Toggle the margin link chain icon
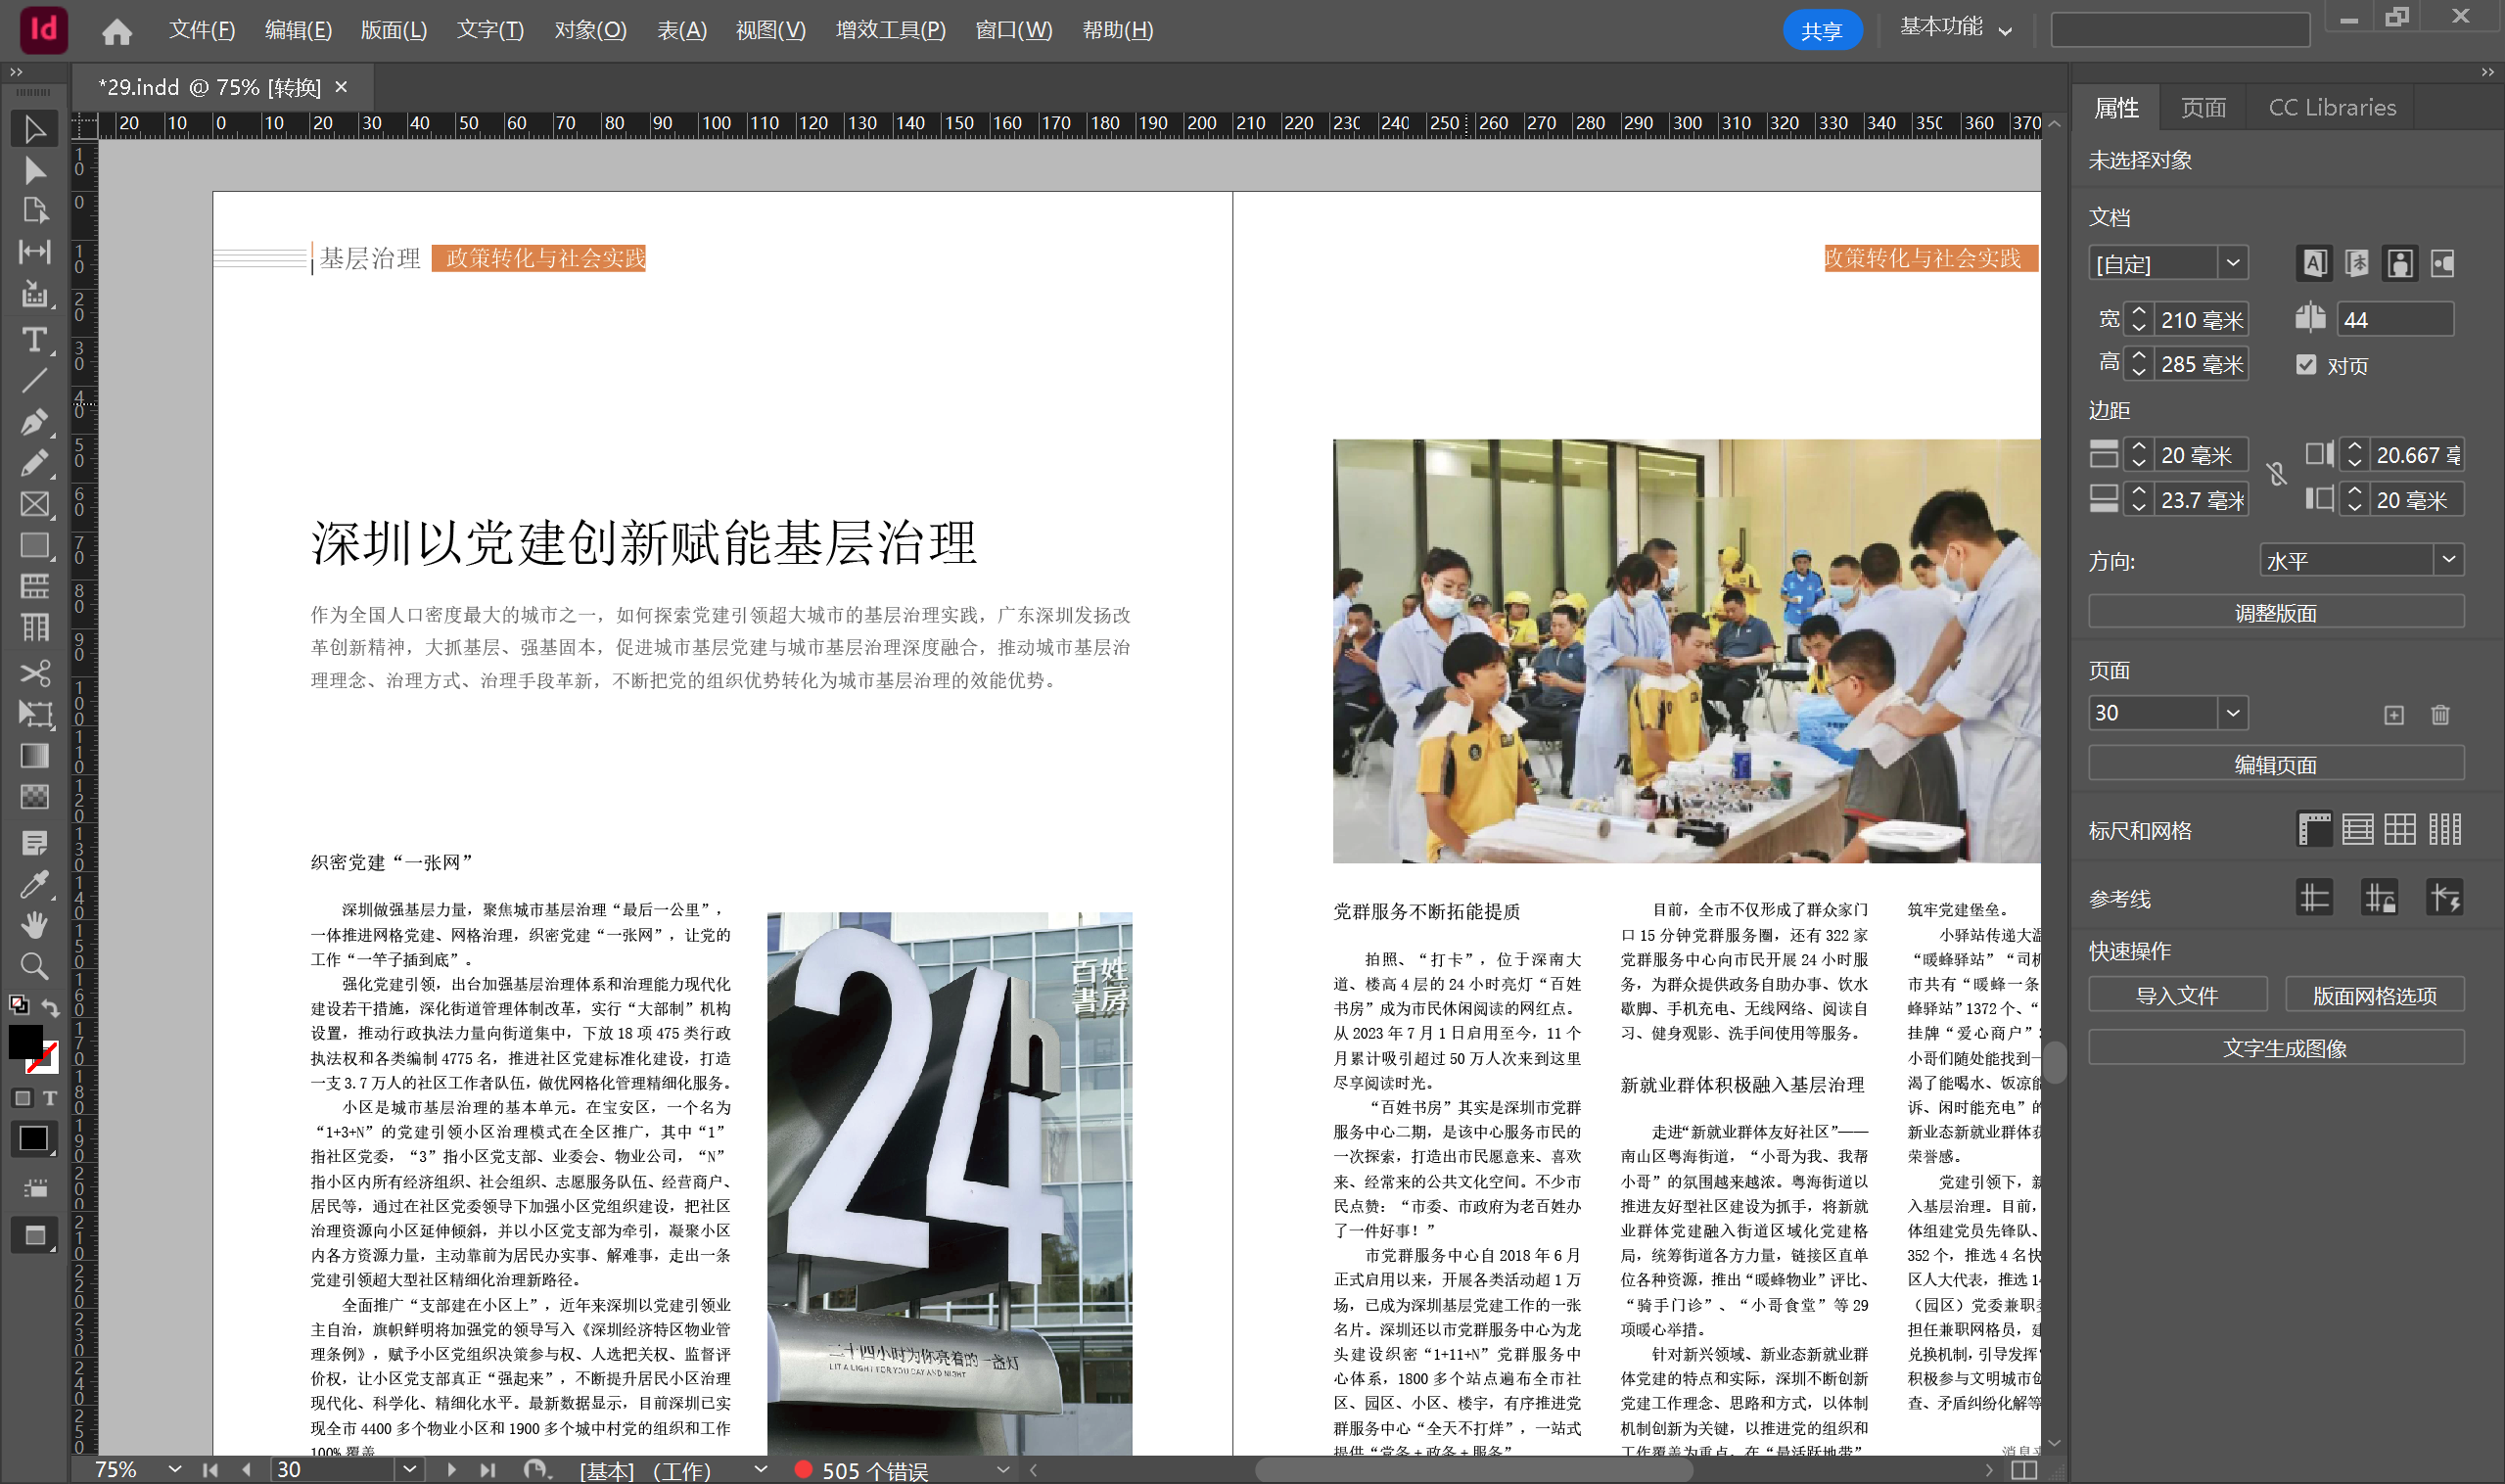2505x1484 pixels. point(2277,475)
